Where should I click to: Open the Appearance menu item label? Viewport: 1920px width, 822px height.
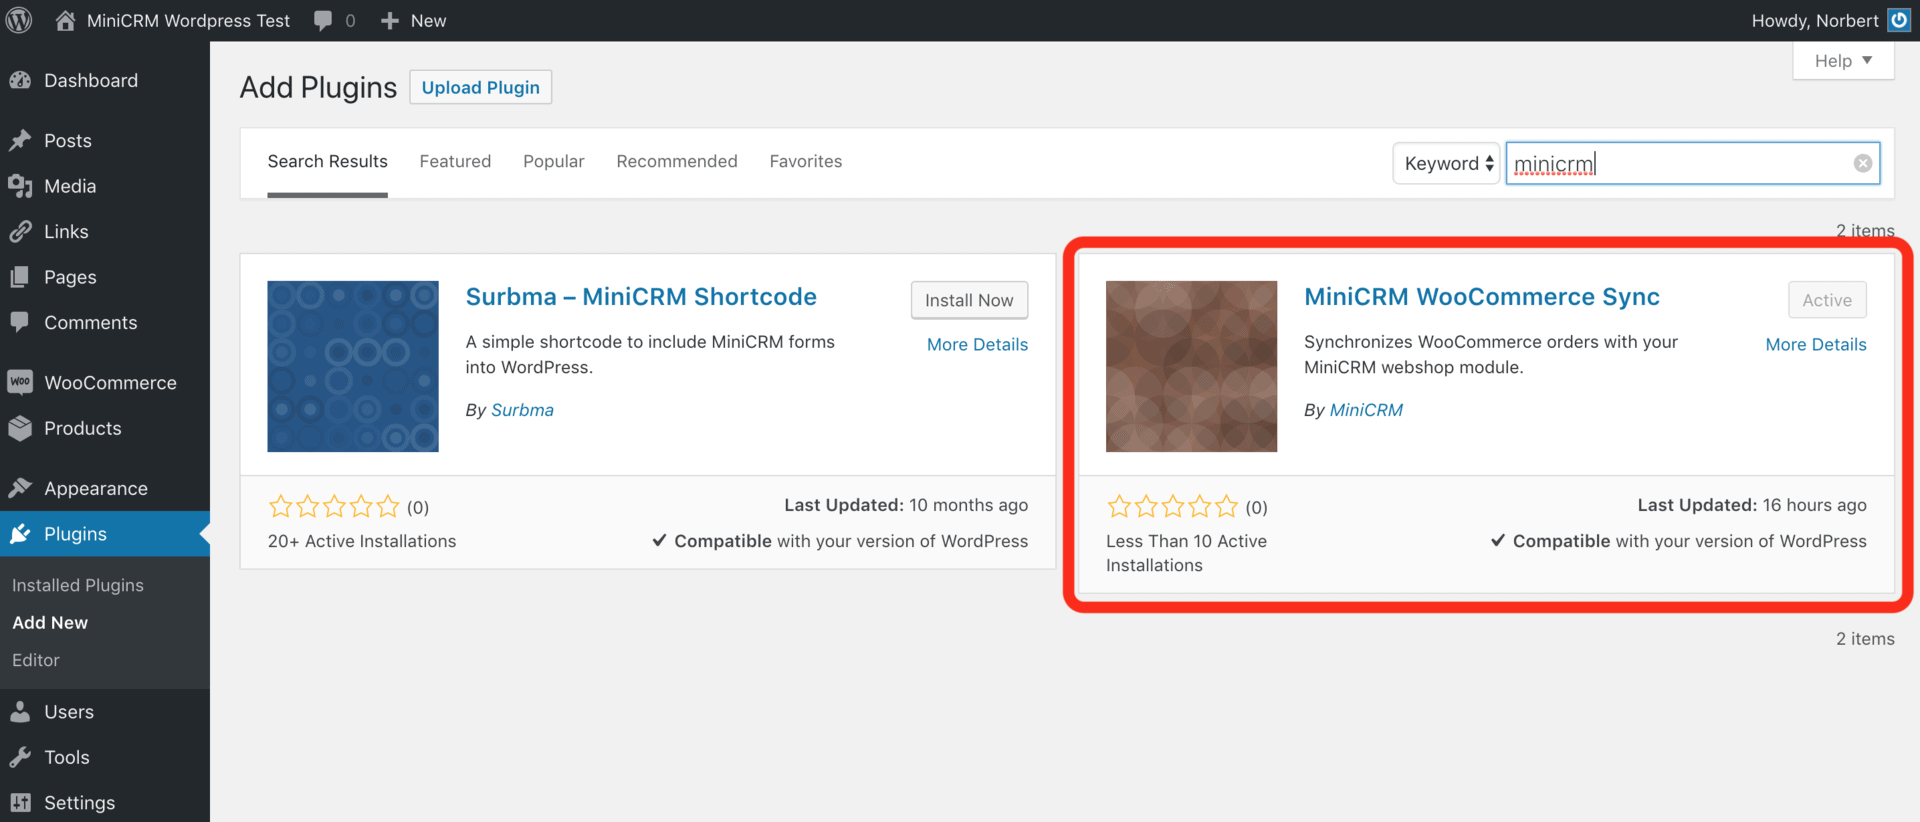pos(96,488)
